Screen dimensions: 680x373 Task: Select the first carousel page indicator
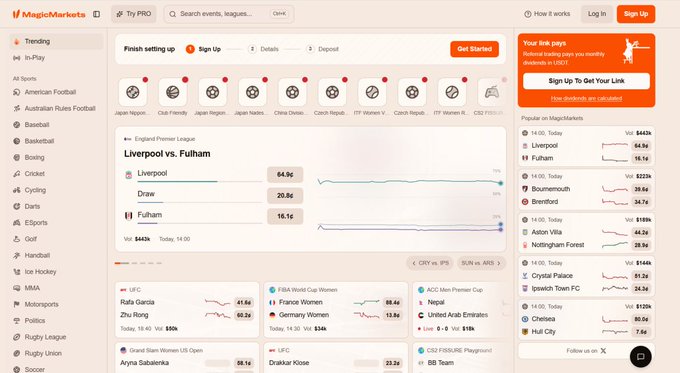click(x=122, y=263)
